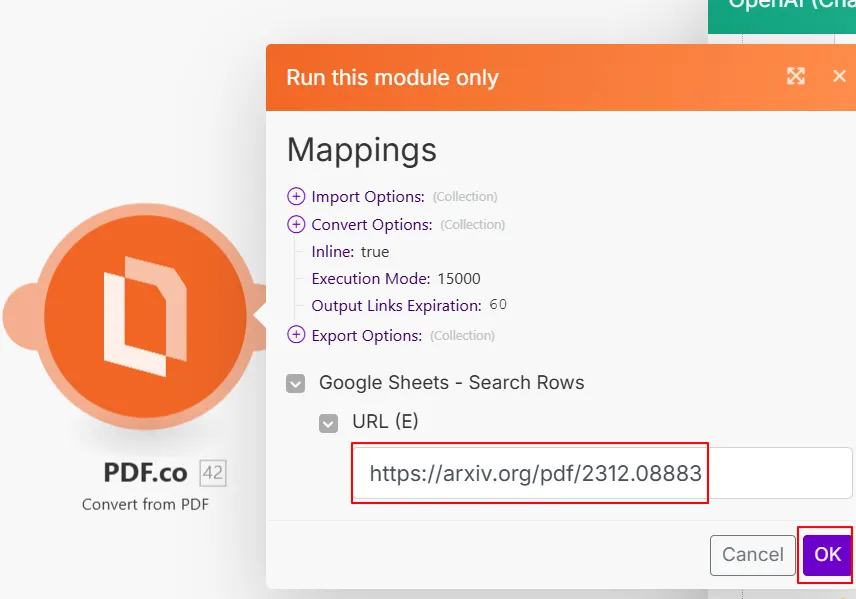Click the left connector handle of PDF.co module
This screenshot has height=599, width=856.
coord(22,316)
